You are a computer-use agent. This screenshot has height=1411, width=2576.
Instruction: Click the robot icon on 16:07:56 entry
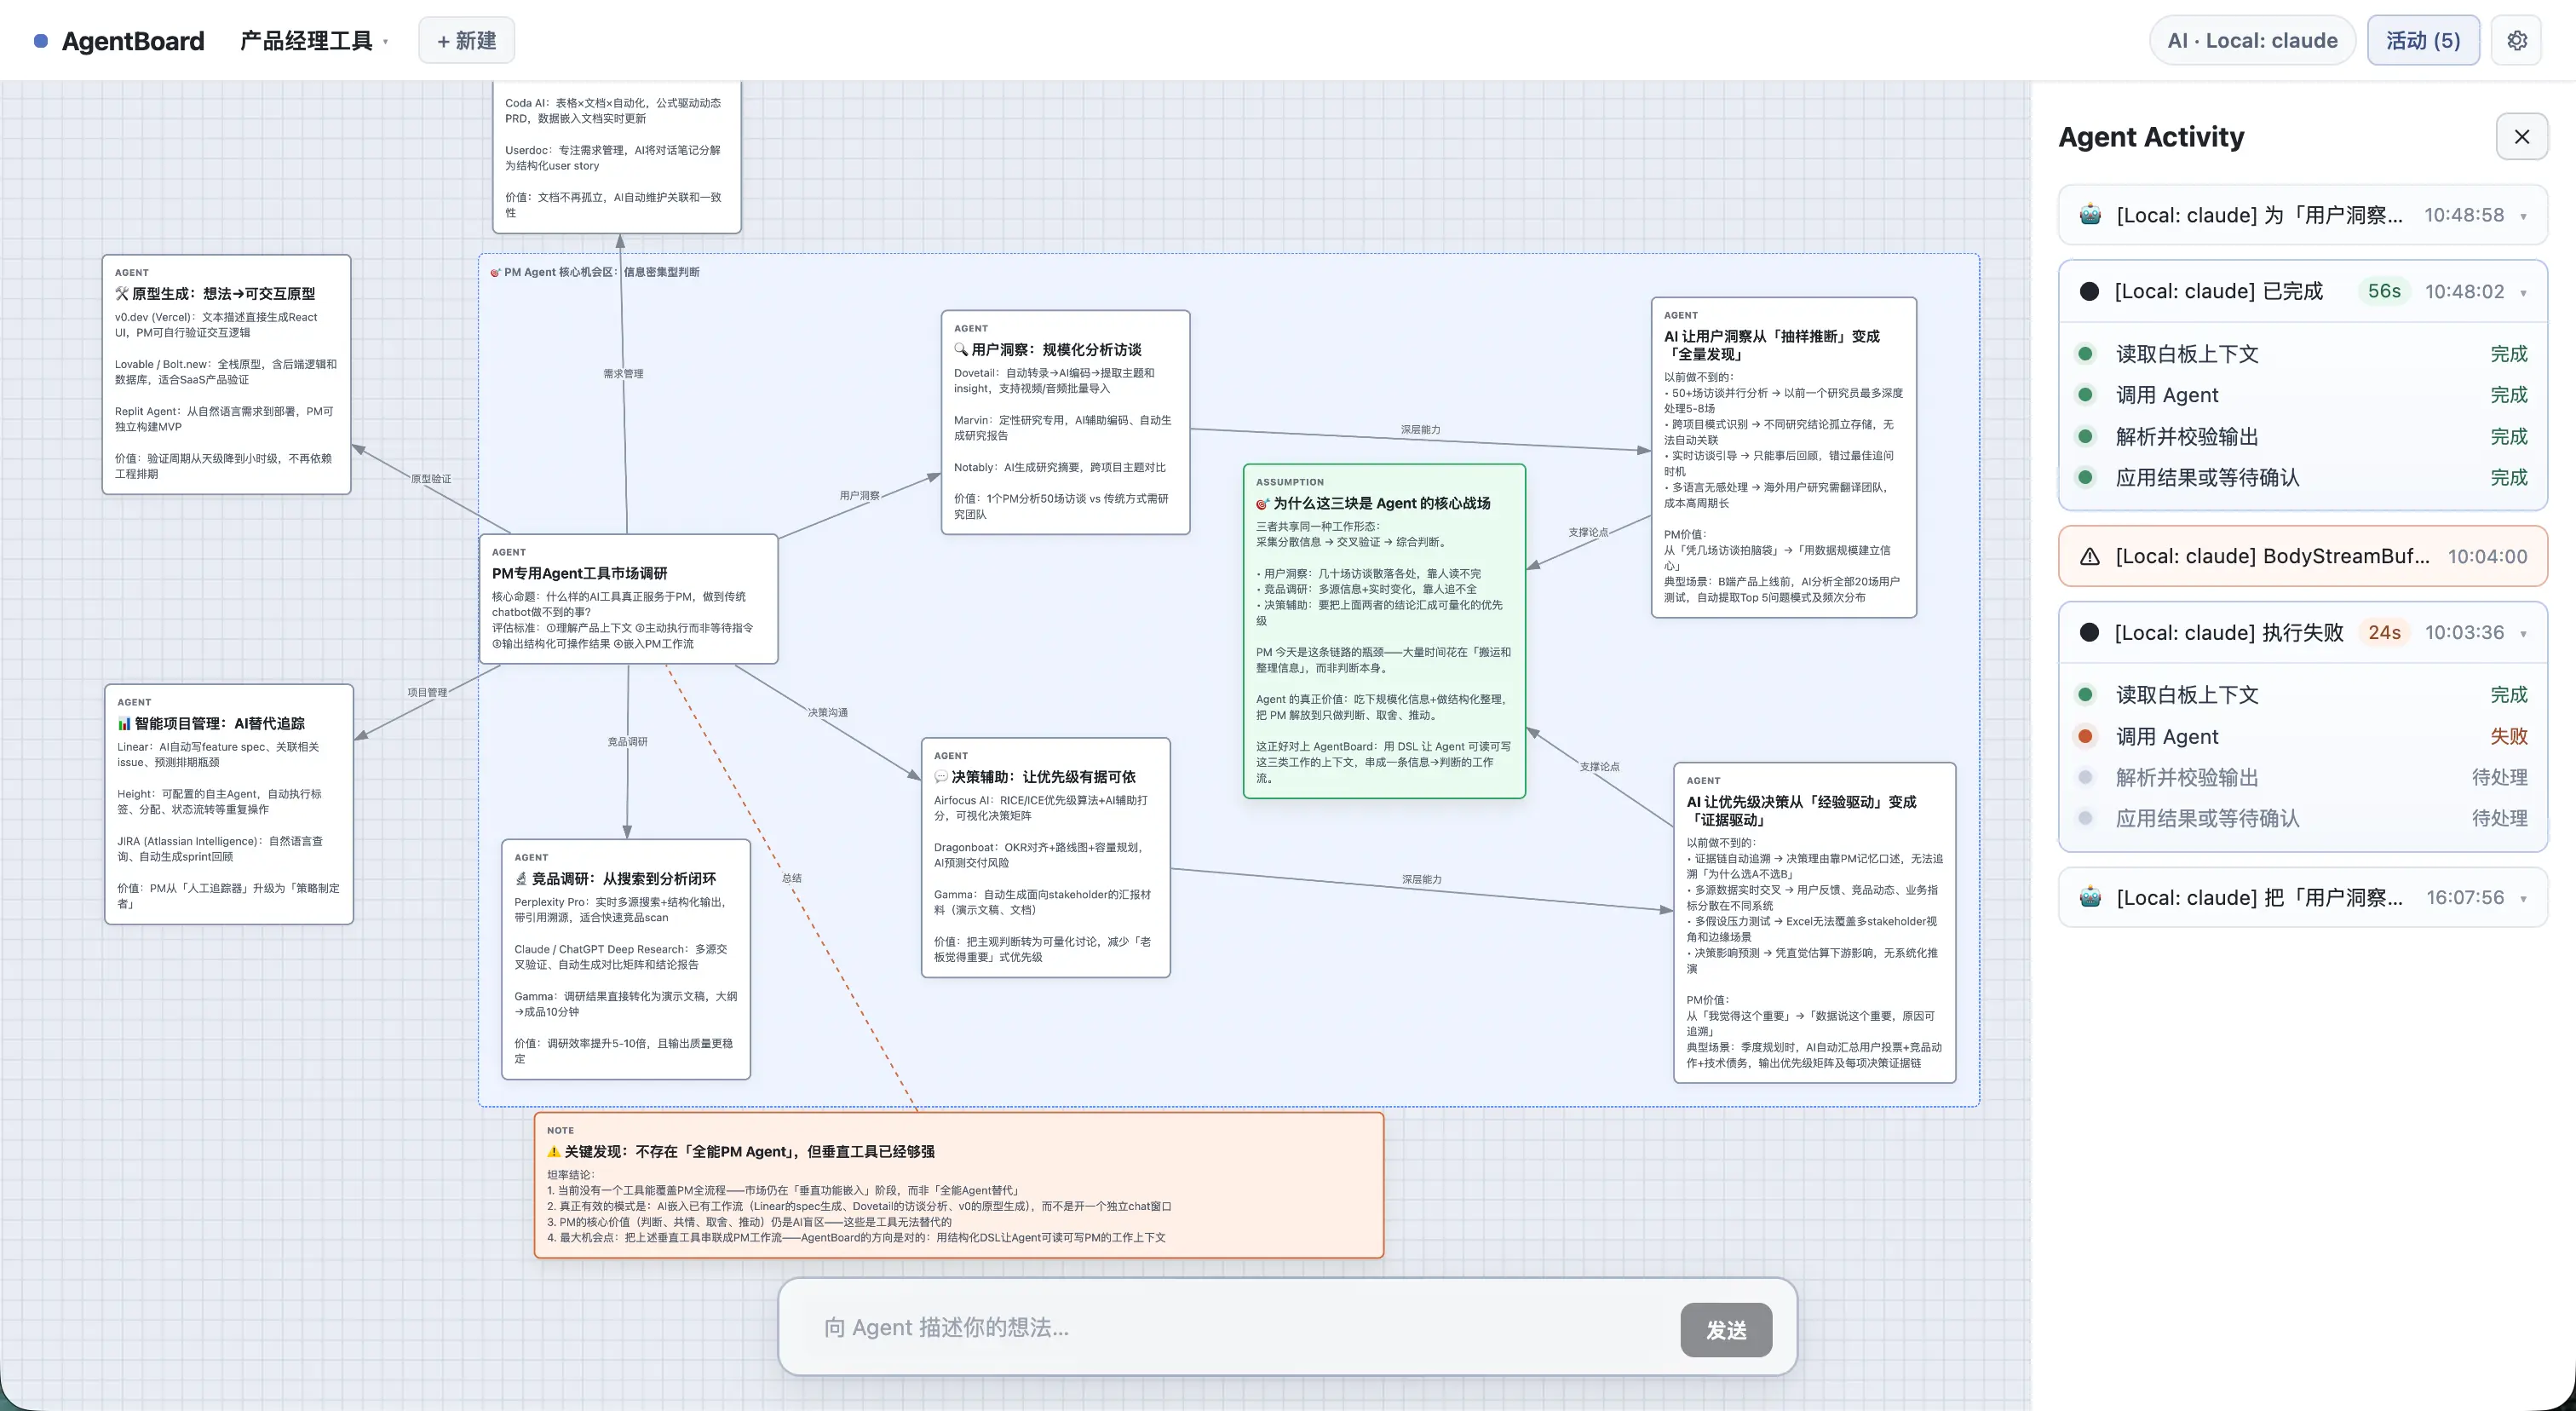click(x=2090, y=897)
